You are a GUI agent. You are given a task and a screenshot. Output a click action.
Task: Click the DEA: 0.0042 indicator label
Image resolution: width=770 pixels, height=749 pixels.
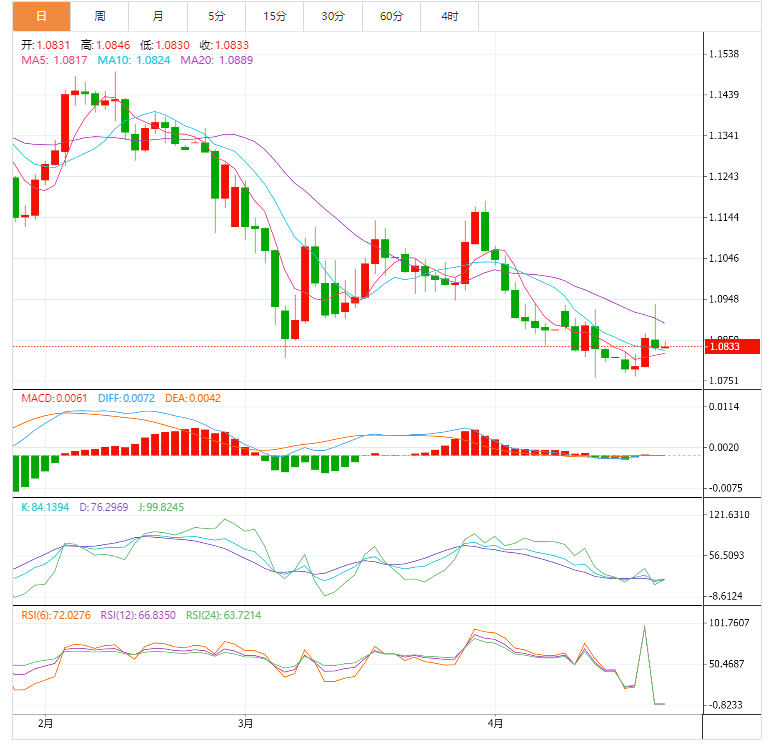(x=193, y=398)
